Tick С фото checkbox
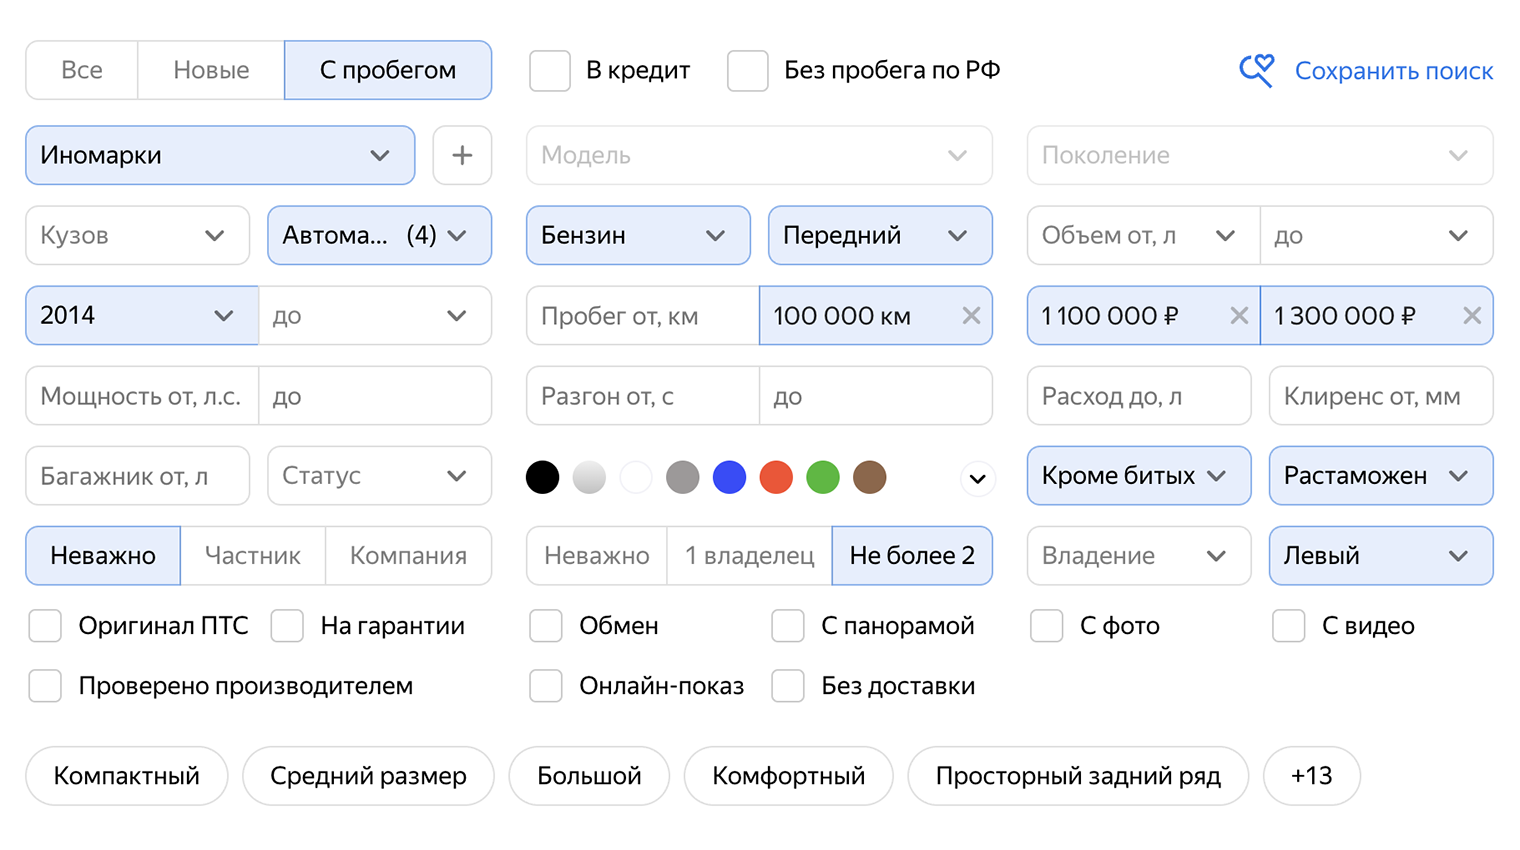The height and width of the screenshot is (850, 1520). 1047,626
